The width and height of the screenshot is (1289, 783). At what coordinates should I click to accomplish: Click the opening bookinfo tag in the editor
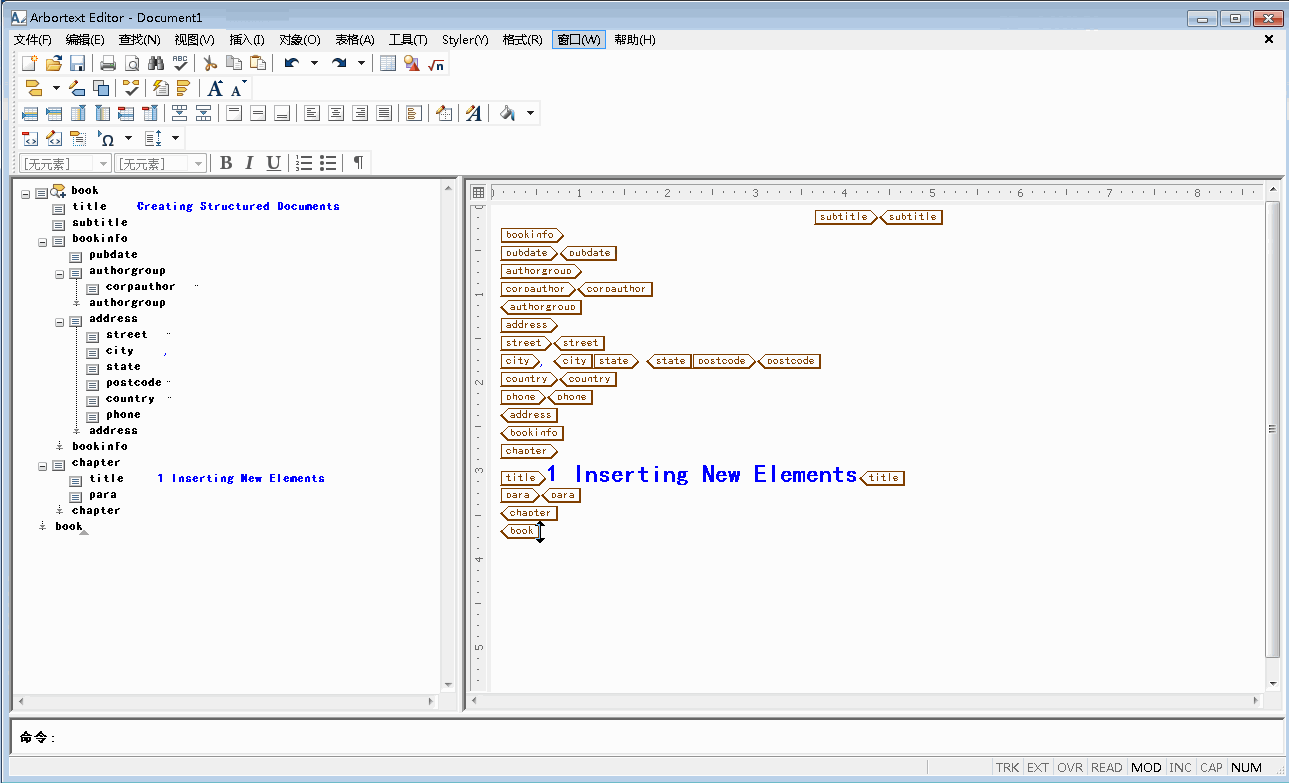pyautogui.click(x=532, y=235)
